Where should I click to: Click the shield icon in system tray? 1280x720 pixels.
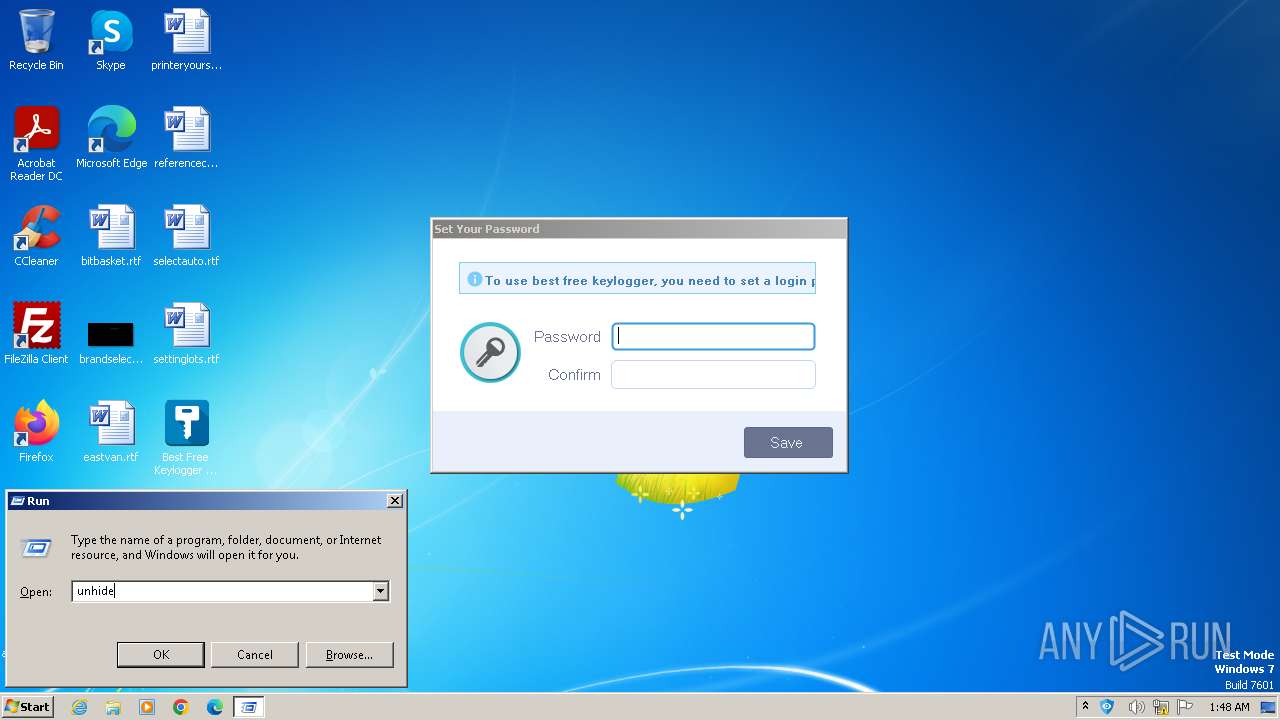point(1107,707)
